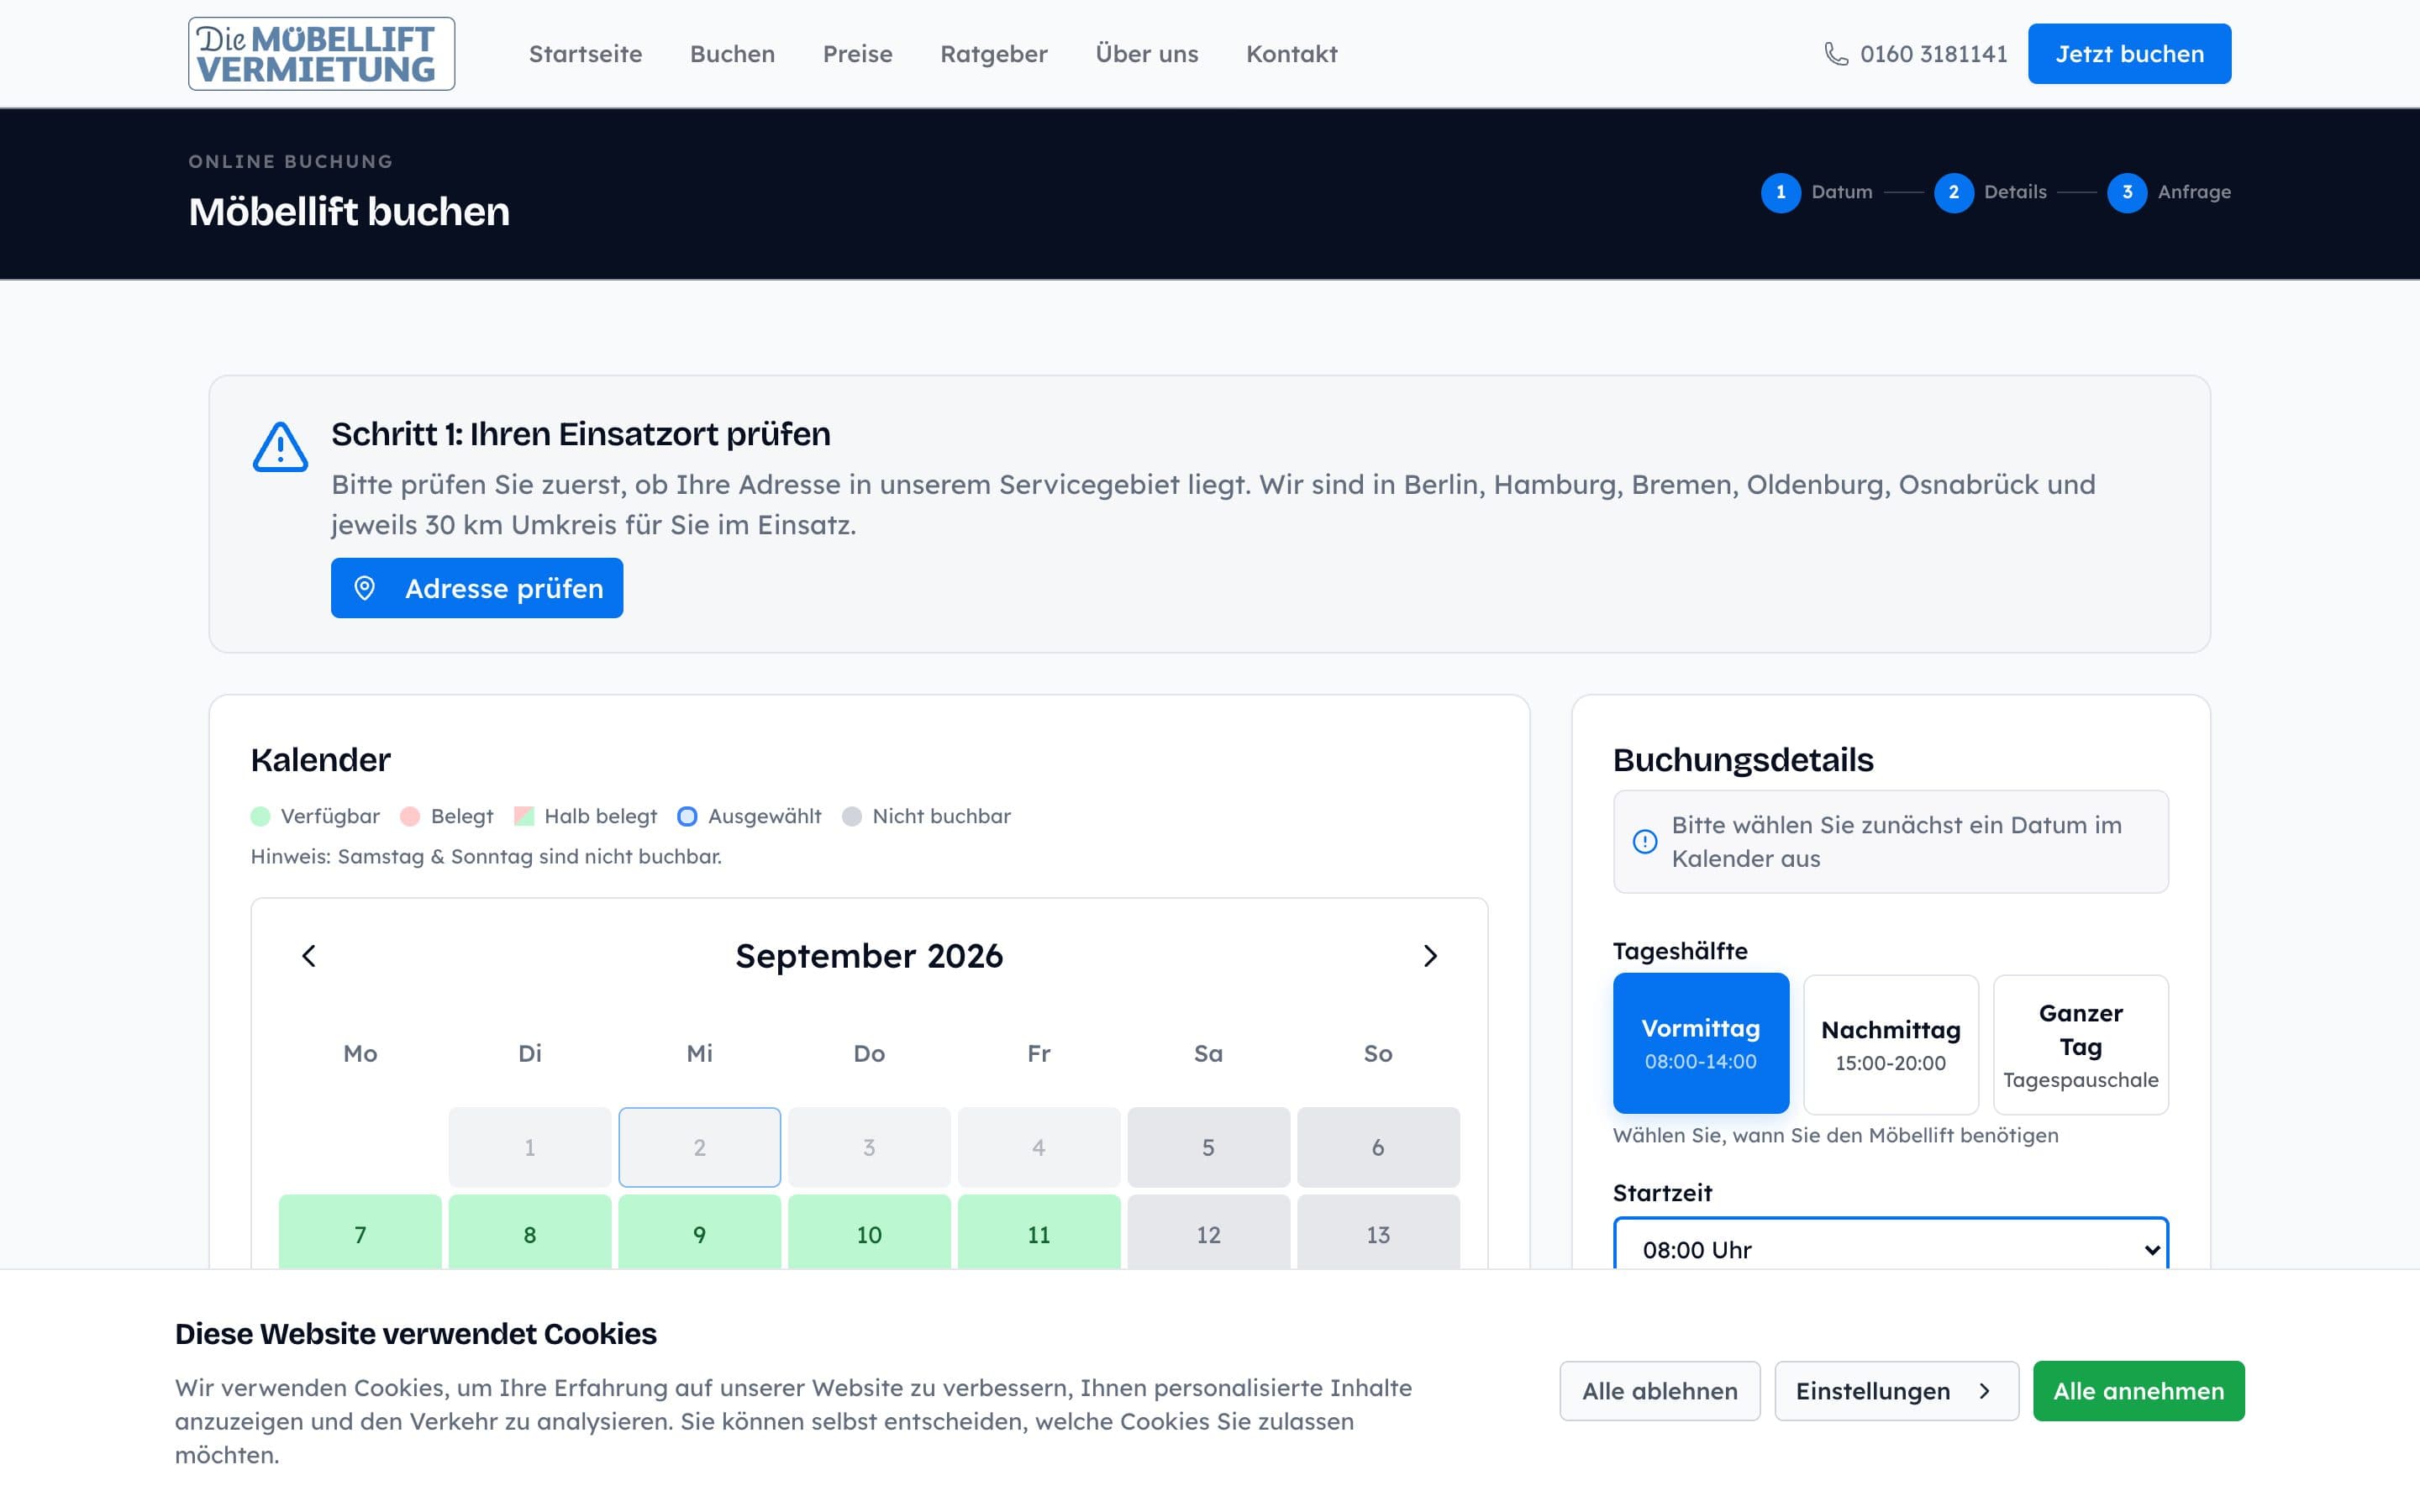Click the Die Möbellift Vermietung logo
2420x1512 pixels.
pos(321,54)
